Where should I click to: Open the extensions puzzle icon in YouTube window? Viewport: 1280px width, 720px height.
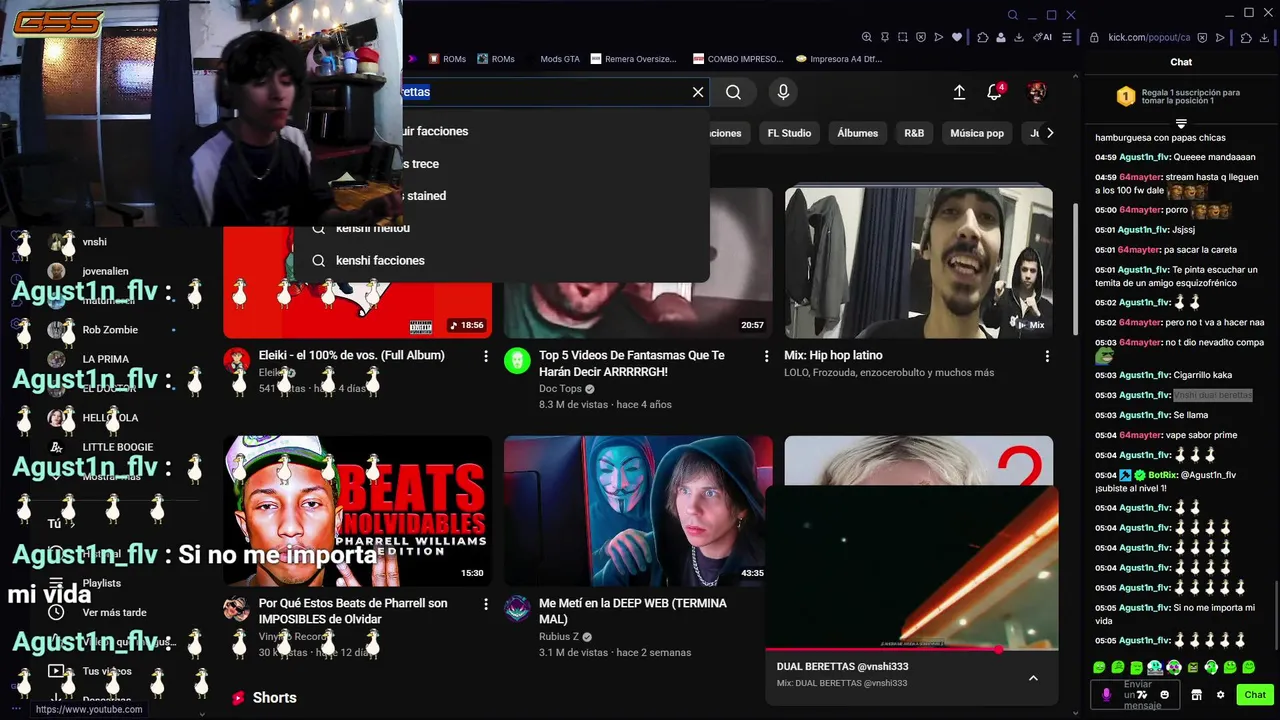[983, 37]
